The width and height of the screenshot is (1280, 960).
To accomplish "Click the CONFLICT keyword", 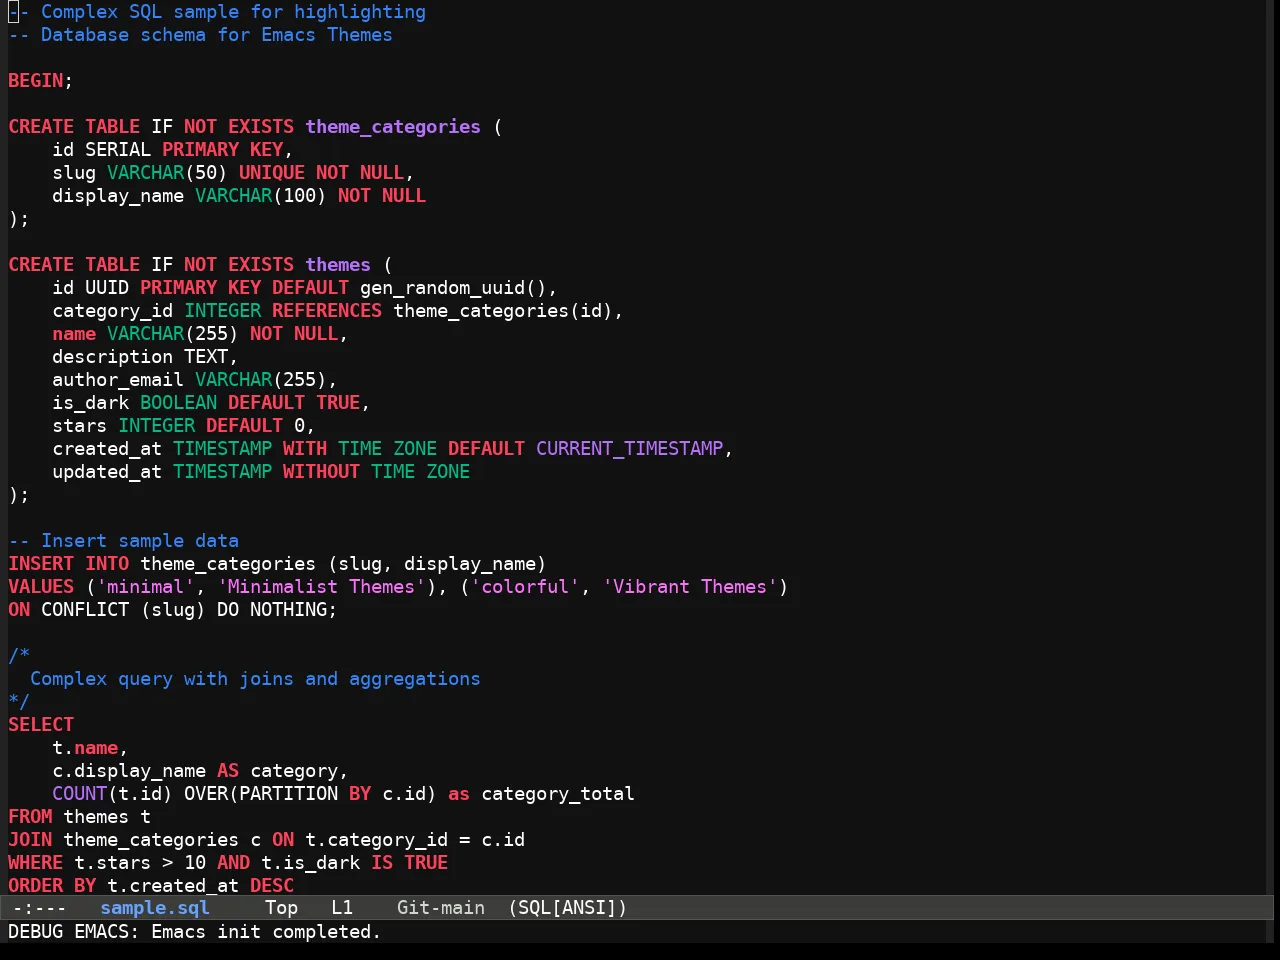I will pos(85,610).
